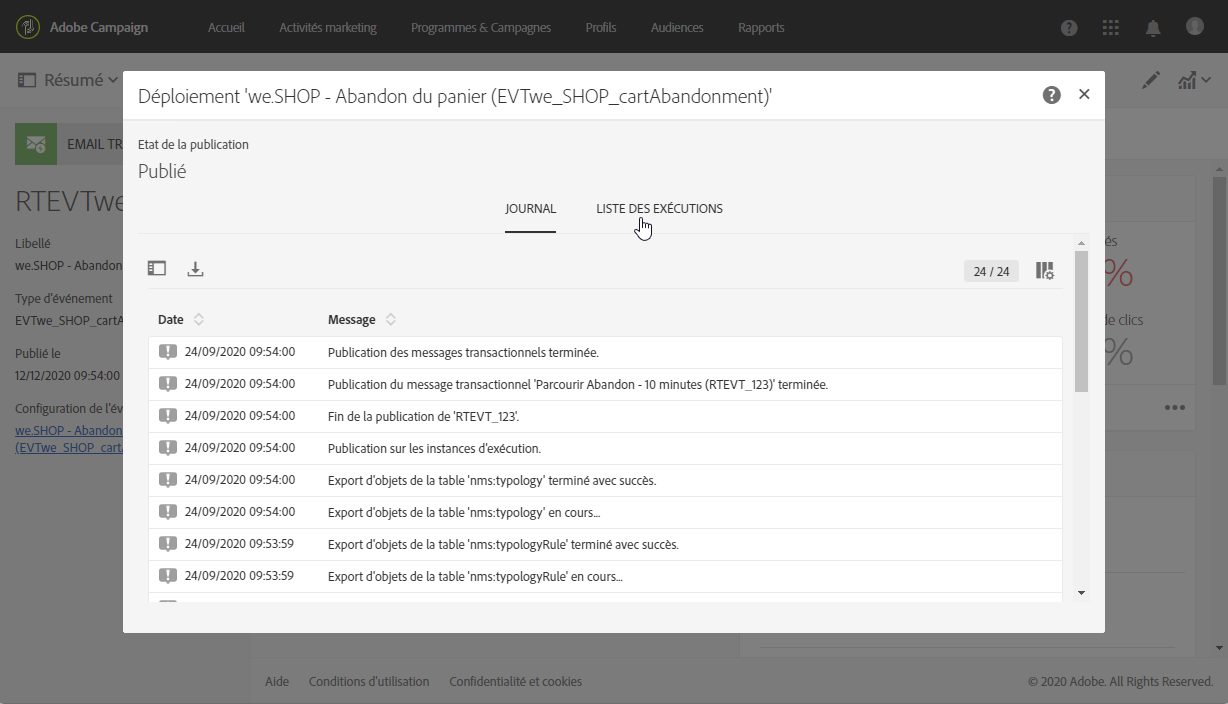Viewport: 1228px width, 704px height.
Task: Open the we.SHOP event configuration link
Action: [x=68, y=439]
